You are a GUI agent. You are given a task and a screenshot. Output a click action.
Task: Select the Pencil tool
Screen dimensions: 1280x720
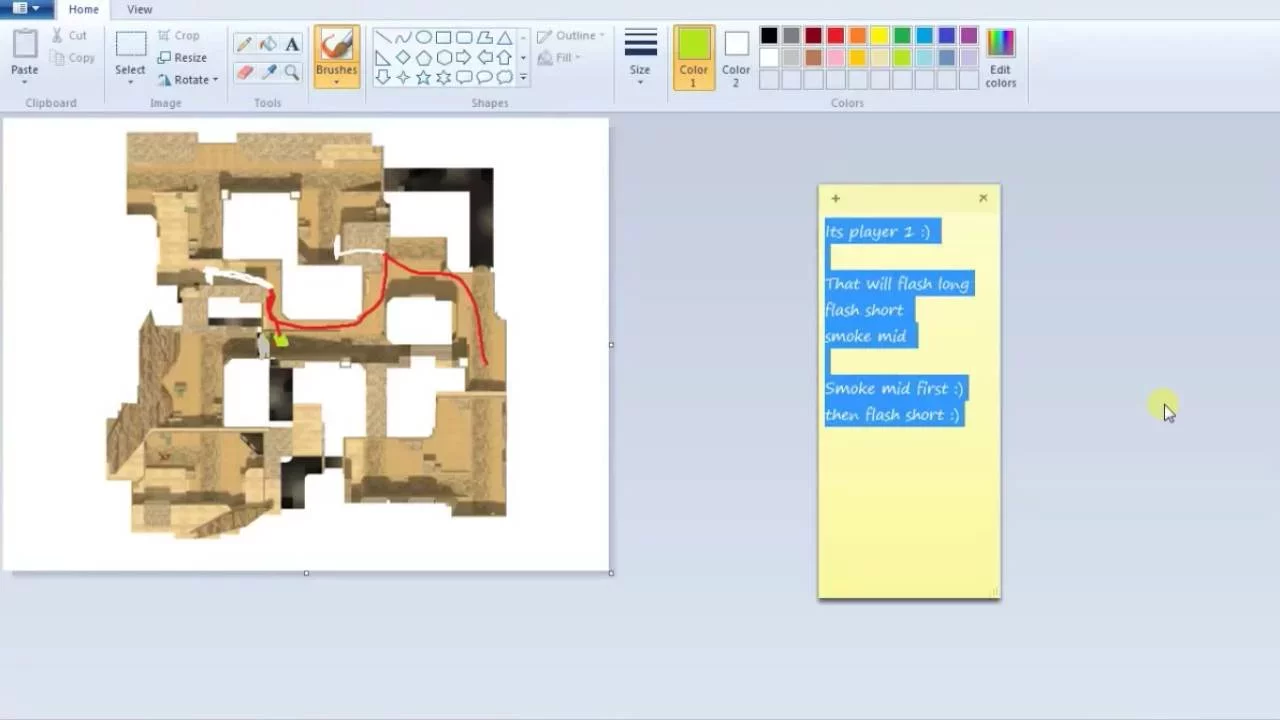(x=243, y=44)
